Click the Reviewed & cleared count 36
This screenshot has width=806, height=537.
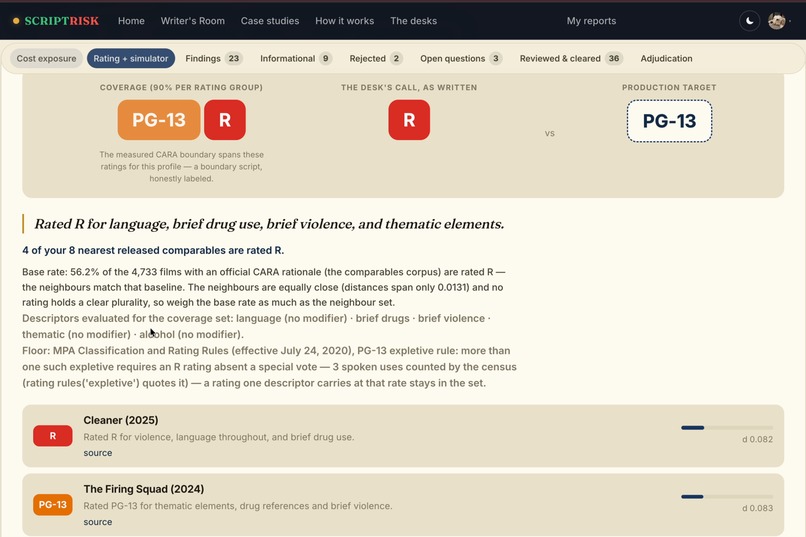click(x=614, y=59)
